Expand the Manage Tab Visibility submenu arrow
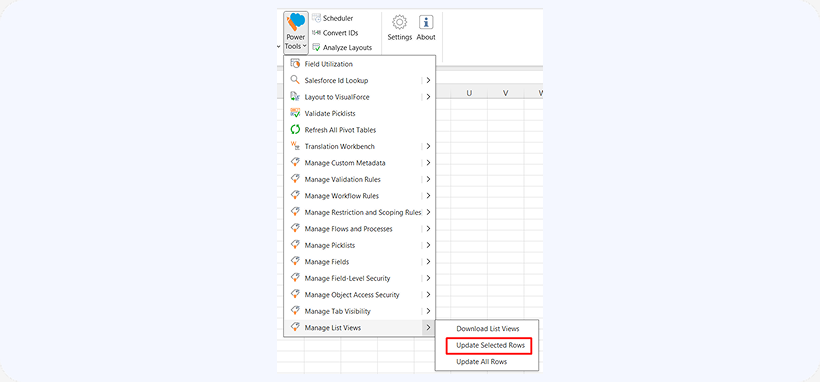This screenshot has height=382, width=820. click(428, 311)
